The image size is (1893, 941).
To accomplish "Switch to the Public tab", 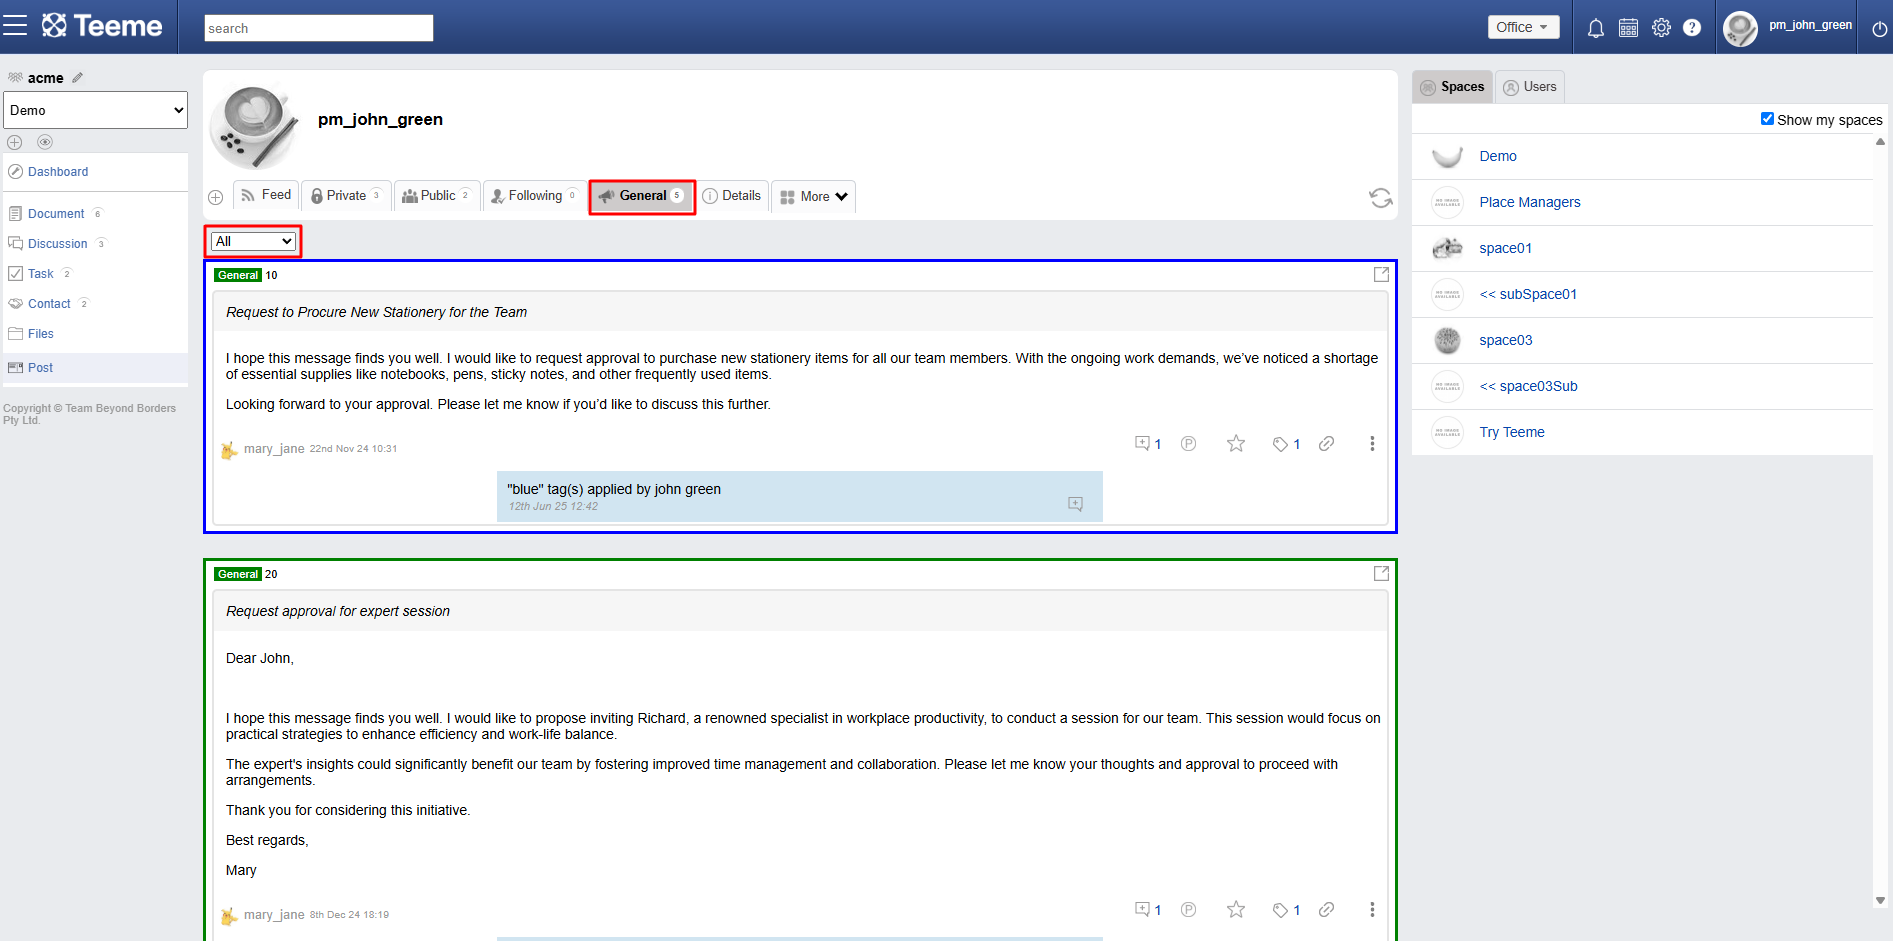I will point(437,196).
